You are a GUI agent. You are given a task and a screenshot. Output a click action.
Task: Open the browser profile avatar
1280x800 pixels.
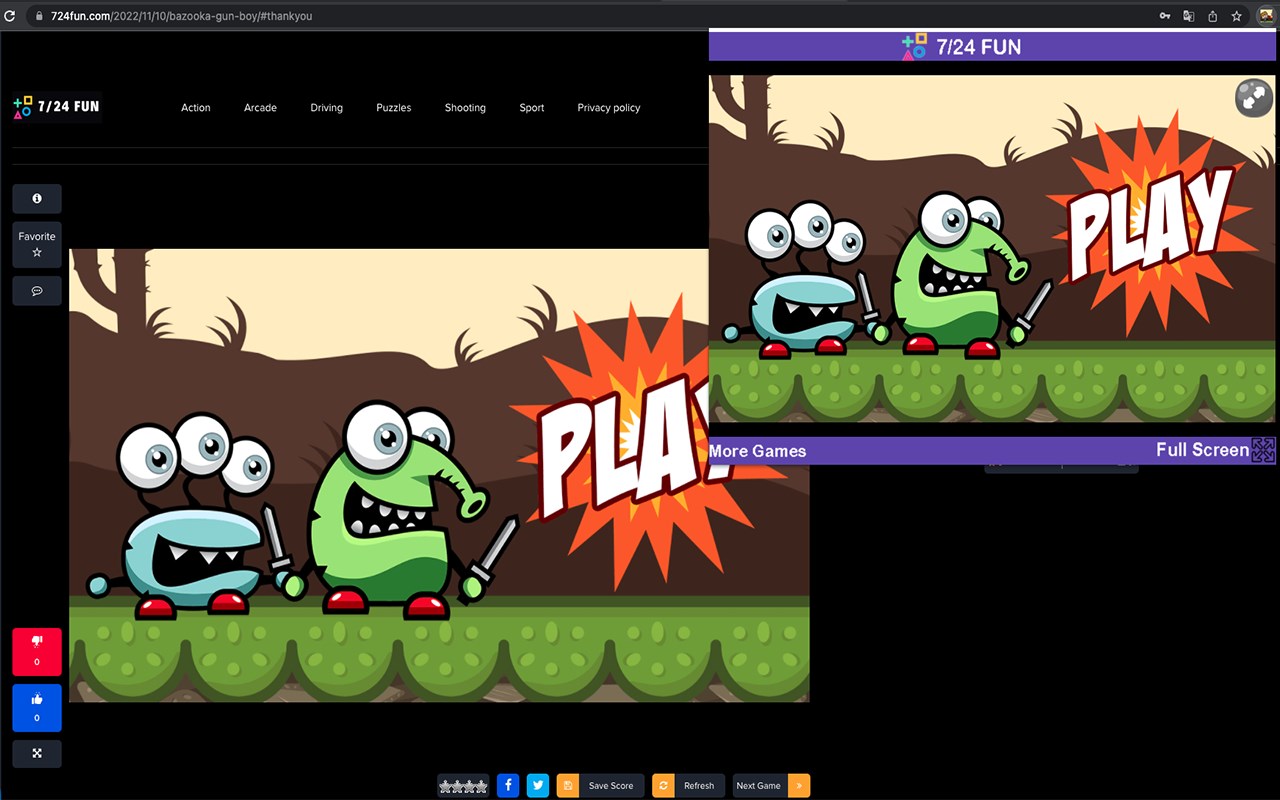[1265, 16]
